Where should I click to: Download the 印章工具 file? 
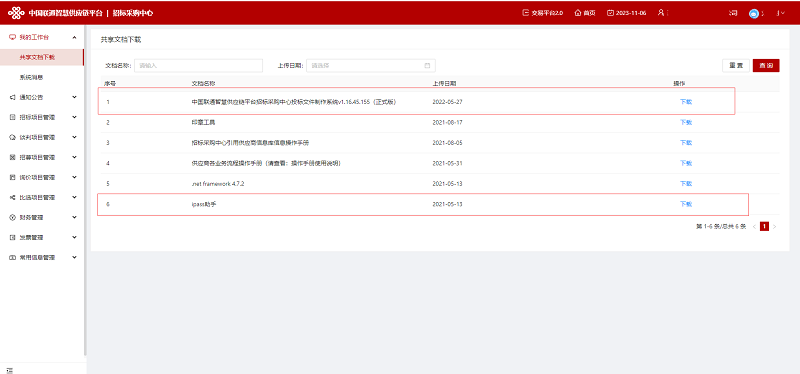coord(686,122)
